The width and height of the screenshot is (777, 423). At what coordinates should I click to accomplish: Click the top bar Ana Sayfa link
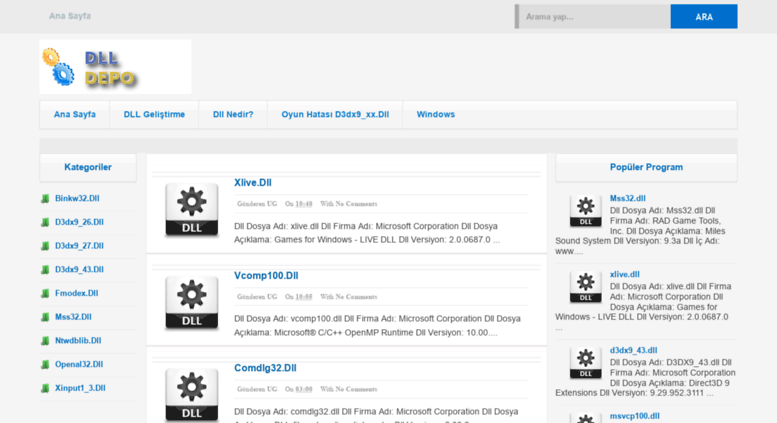[x=70, y=16]
